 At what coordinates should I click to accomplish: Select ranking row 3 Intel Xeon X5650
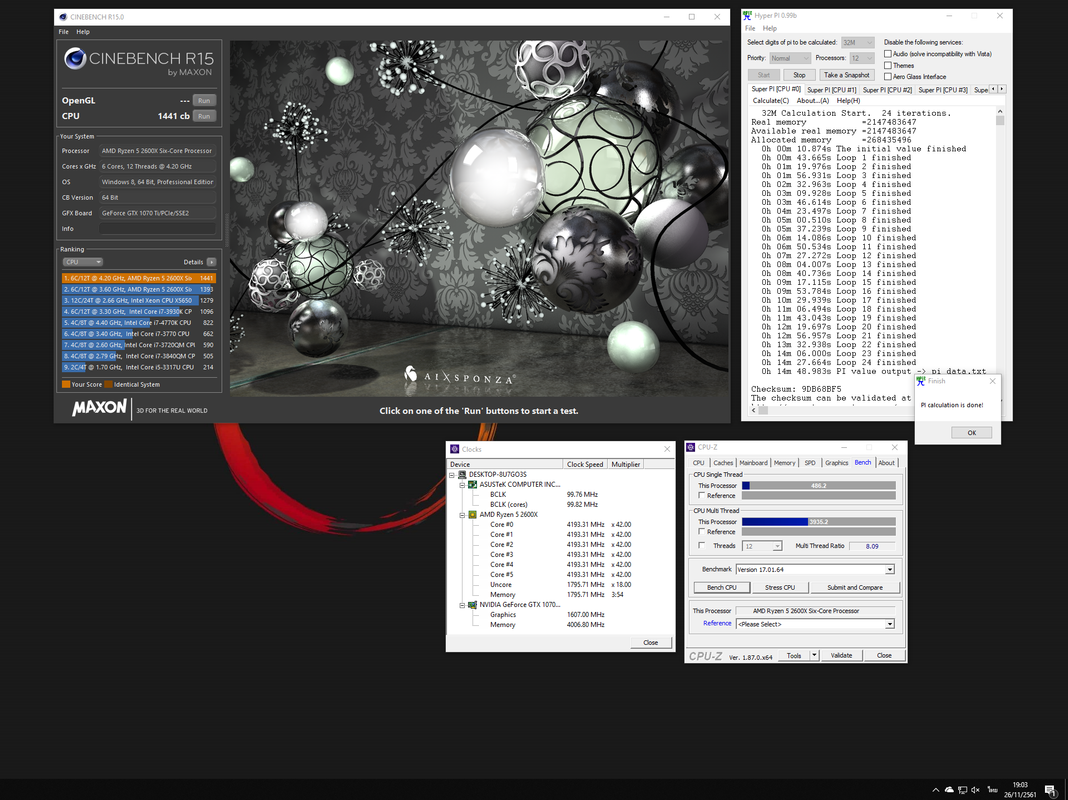click(138, 300)
